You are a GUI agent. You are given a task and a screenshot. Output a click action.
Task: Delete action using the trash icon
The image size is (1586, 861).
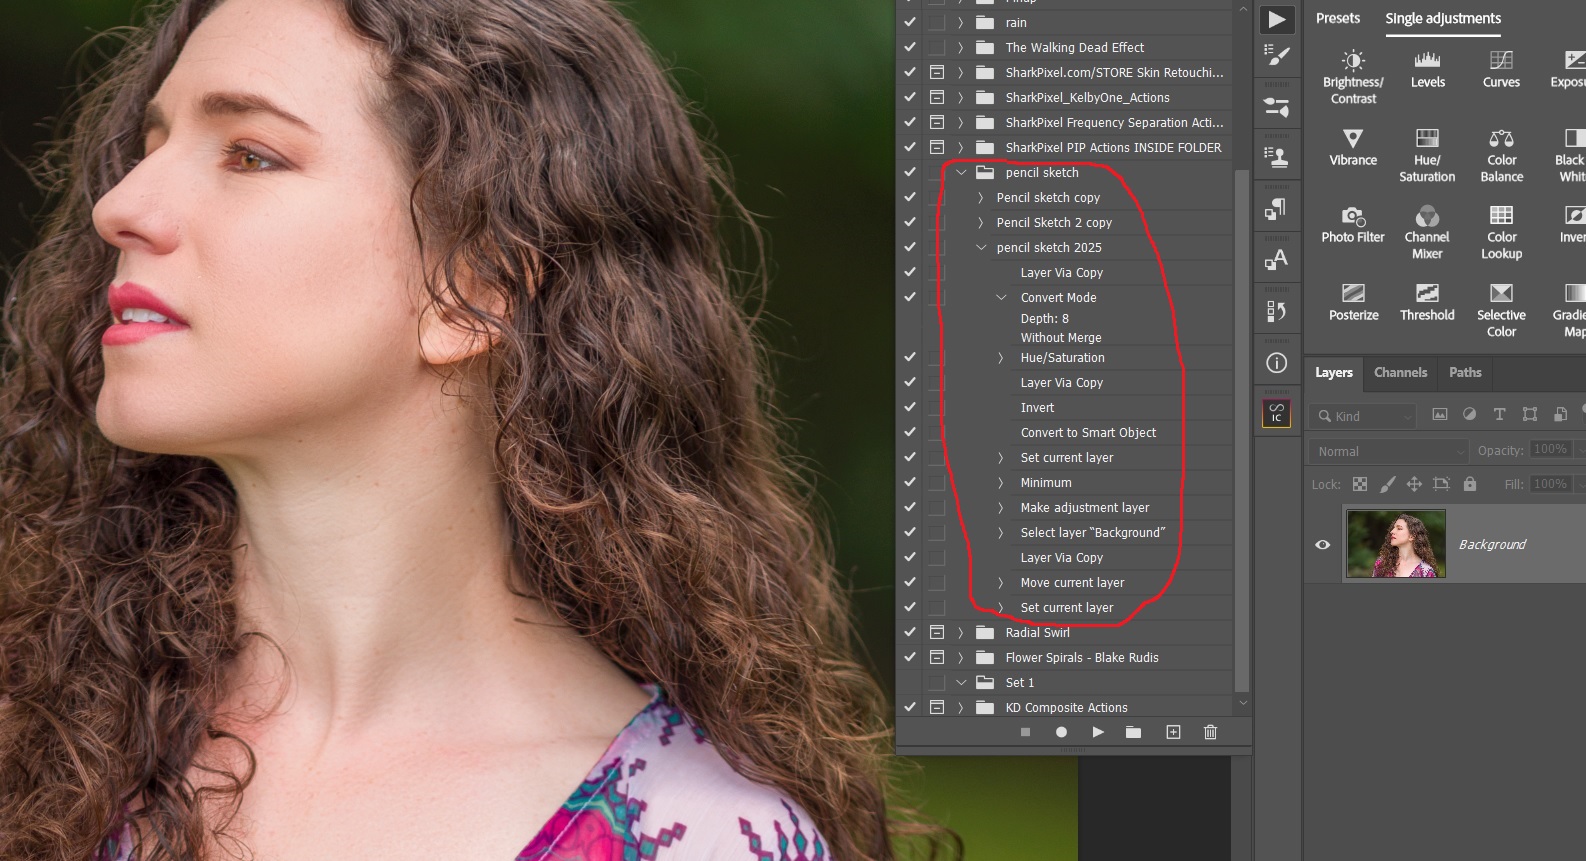pos(1210,732)
